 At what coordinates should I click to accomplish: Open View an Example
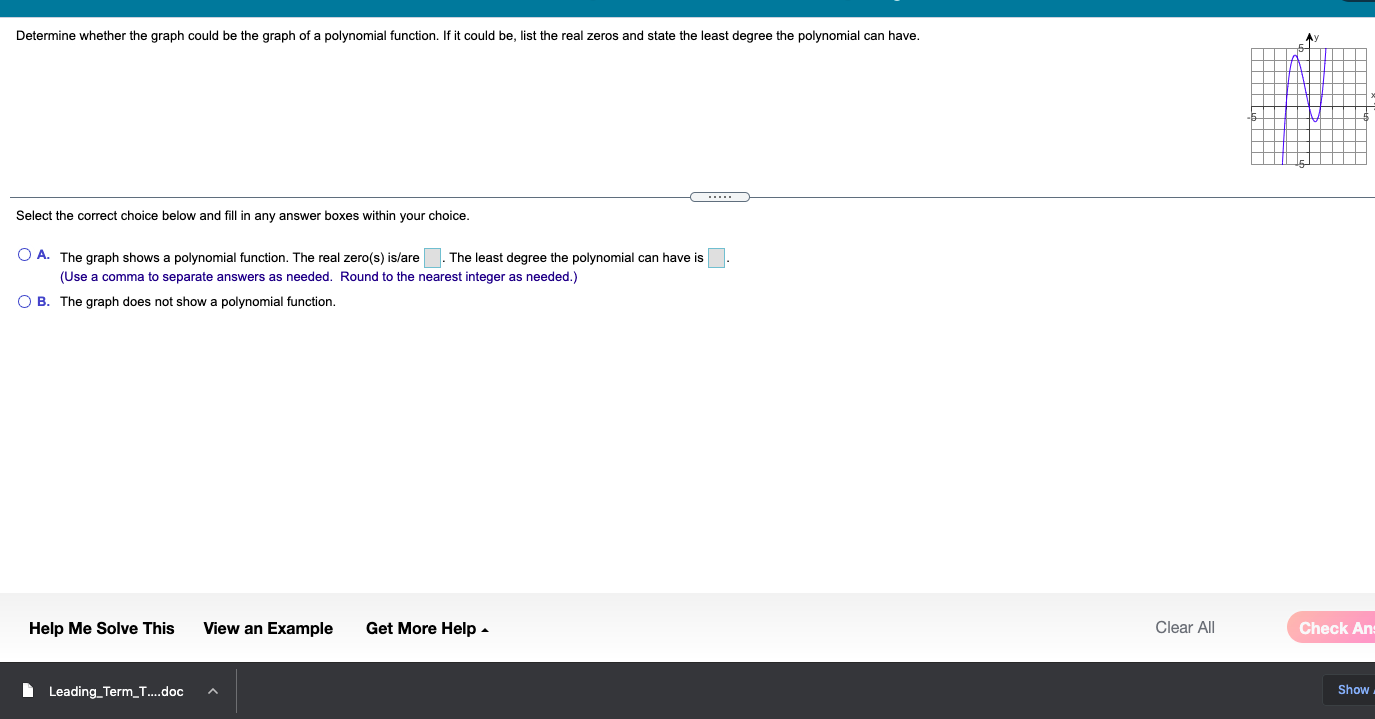pos(267,628)
